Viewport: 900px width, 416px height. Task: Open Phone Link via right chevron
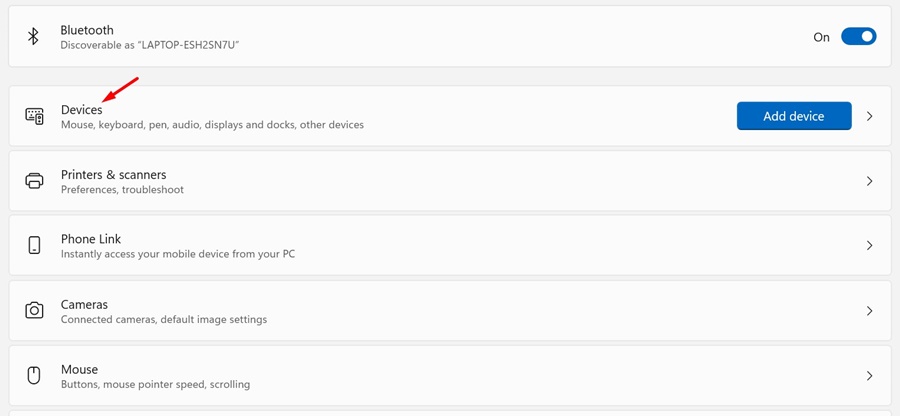coord(869,246)
